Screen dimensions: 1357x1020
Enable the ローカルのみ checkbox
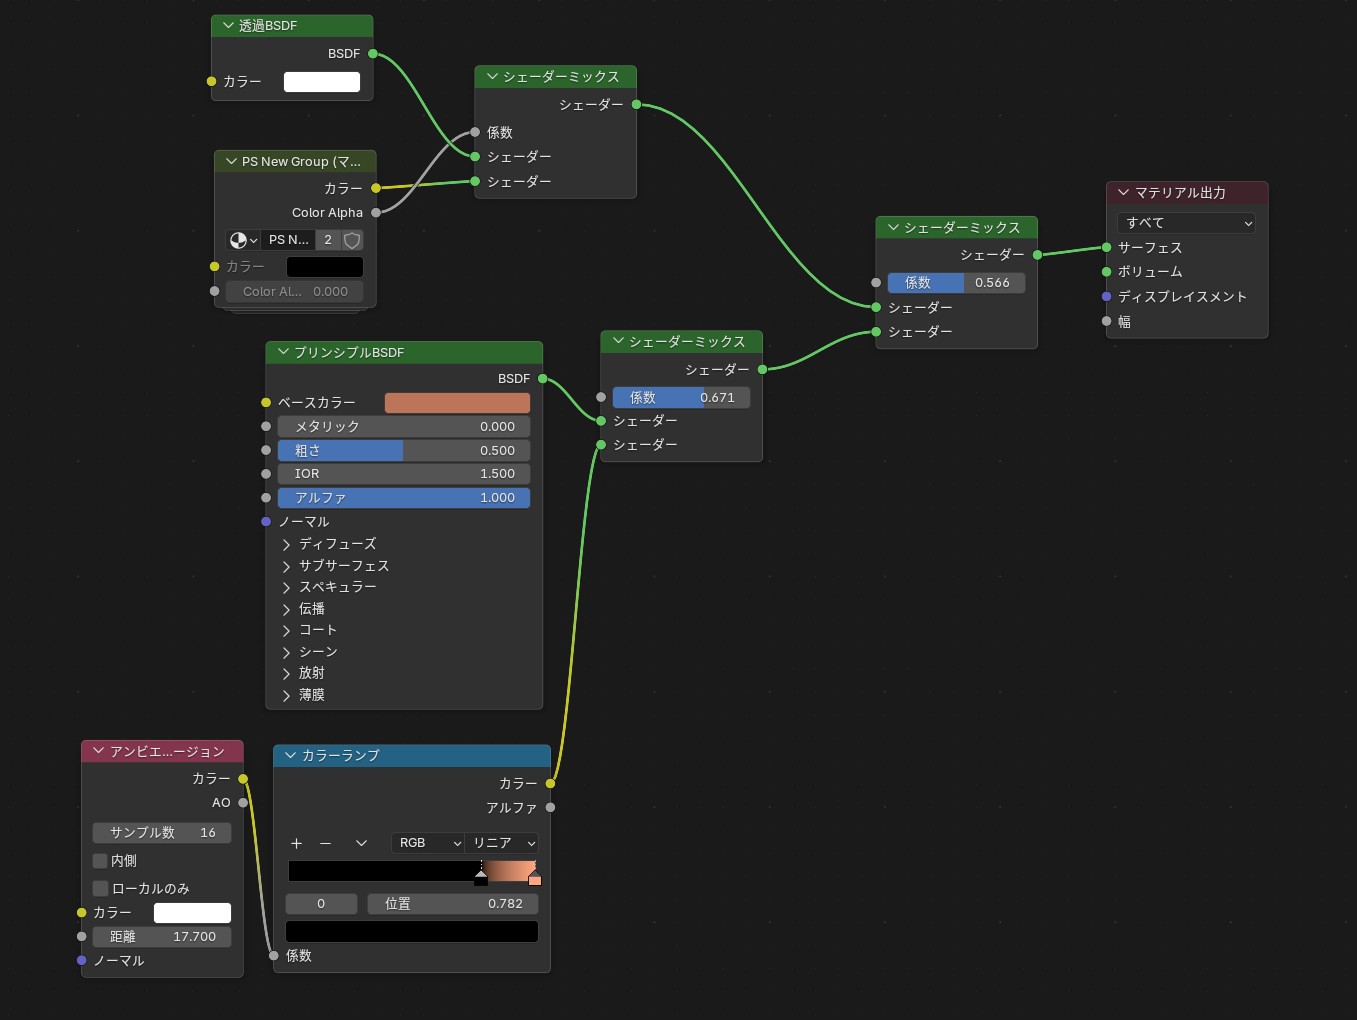pos(100,888)
